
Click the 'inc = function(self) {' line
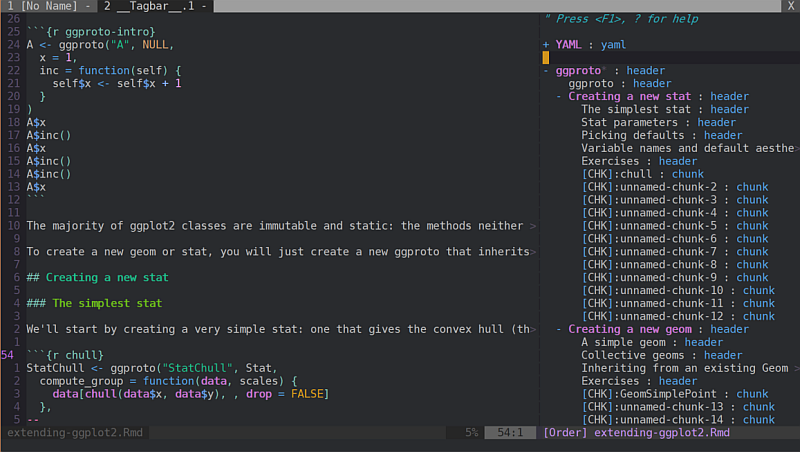coord(110,71)
